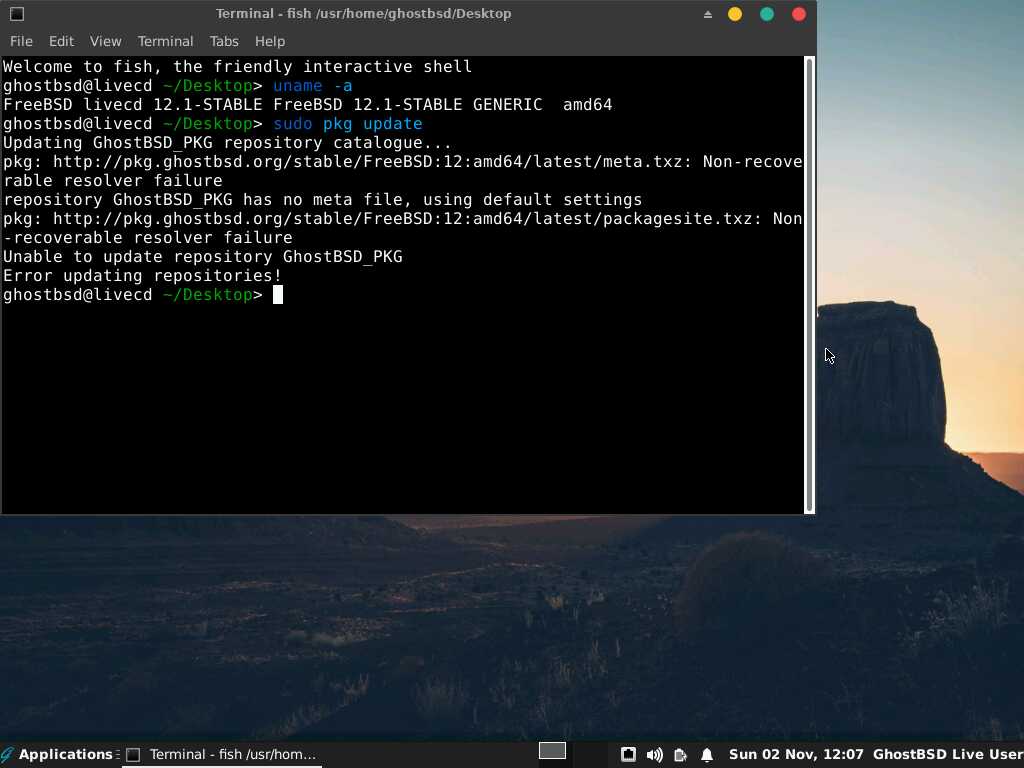This screenshot has height=768, width=1024.
Task: Open the Tabs menu
Action: point(224,41)
